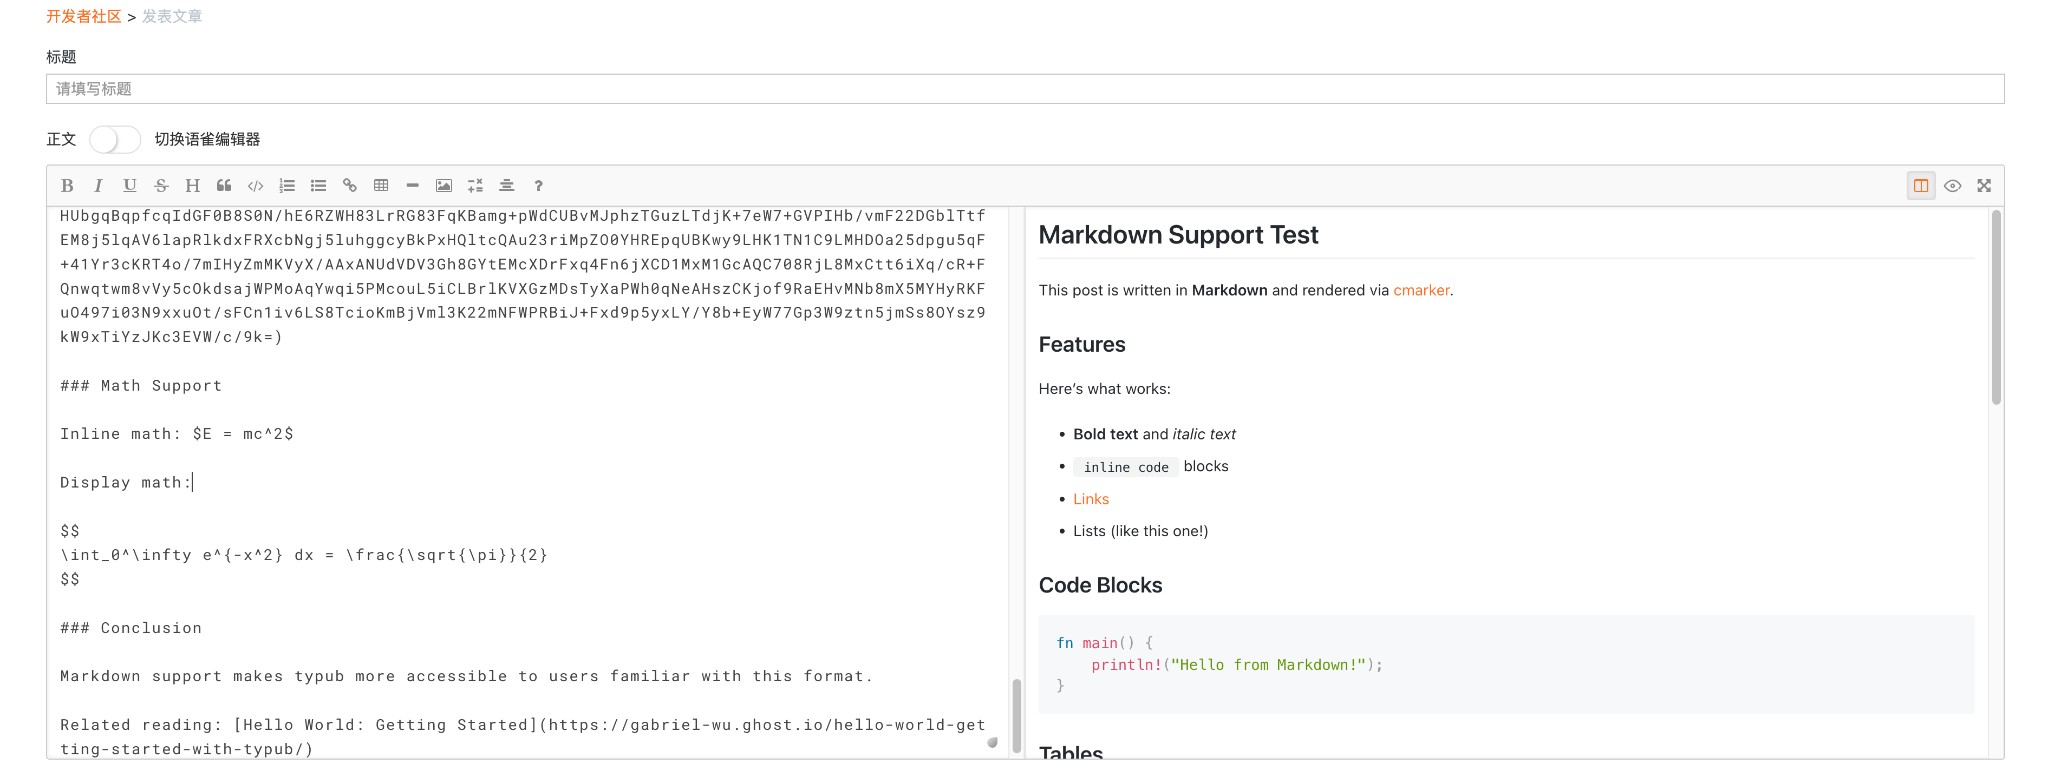The width and height of the screenshot is (2048, 777).
Task: Click the title input field 请填写标题
Action: (x=1024, y=89)
